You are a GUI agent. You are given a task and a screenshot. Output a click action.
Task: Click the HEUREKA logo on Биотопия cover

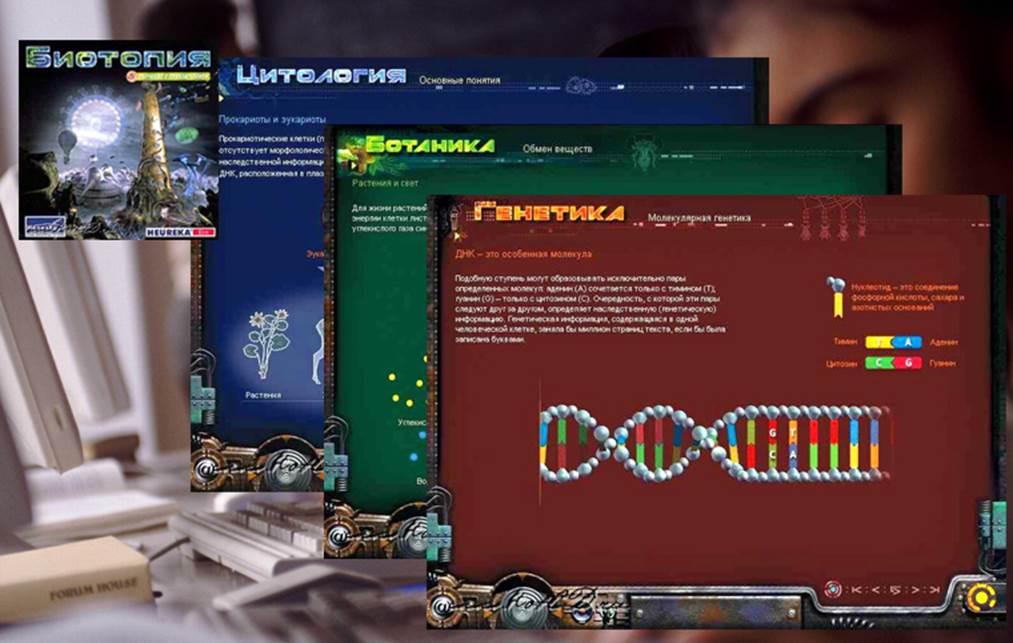tap(180, 231)
